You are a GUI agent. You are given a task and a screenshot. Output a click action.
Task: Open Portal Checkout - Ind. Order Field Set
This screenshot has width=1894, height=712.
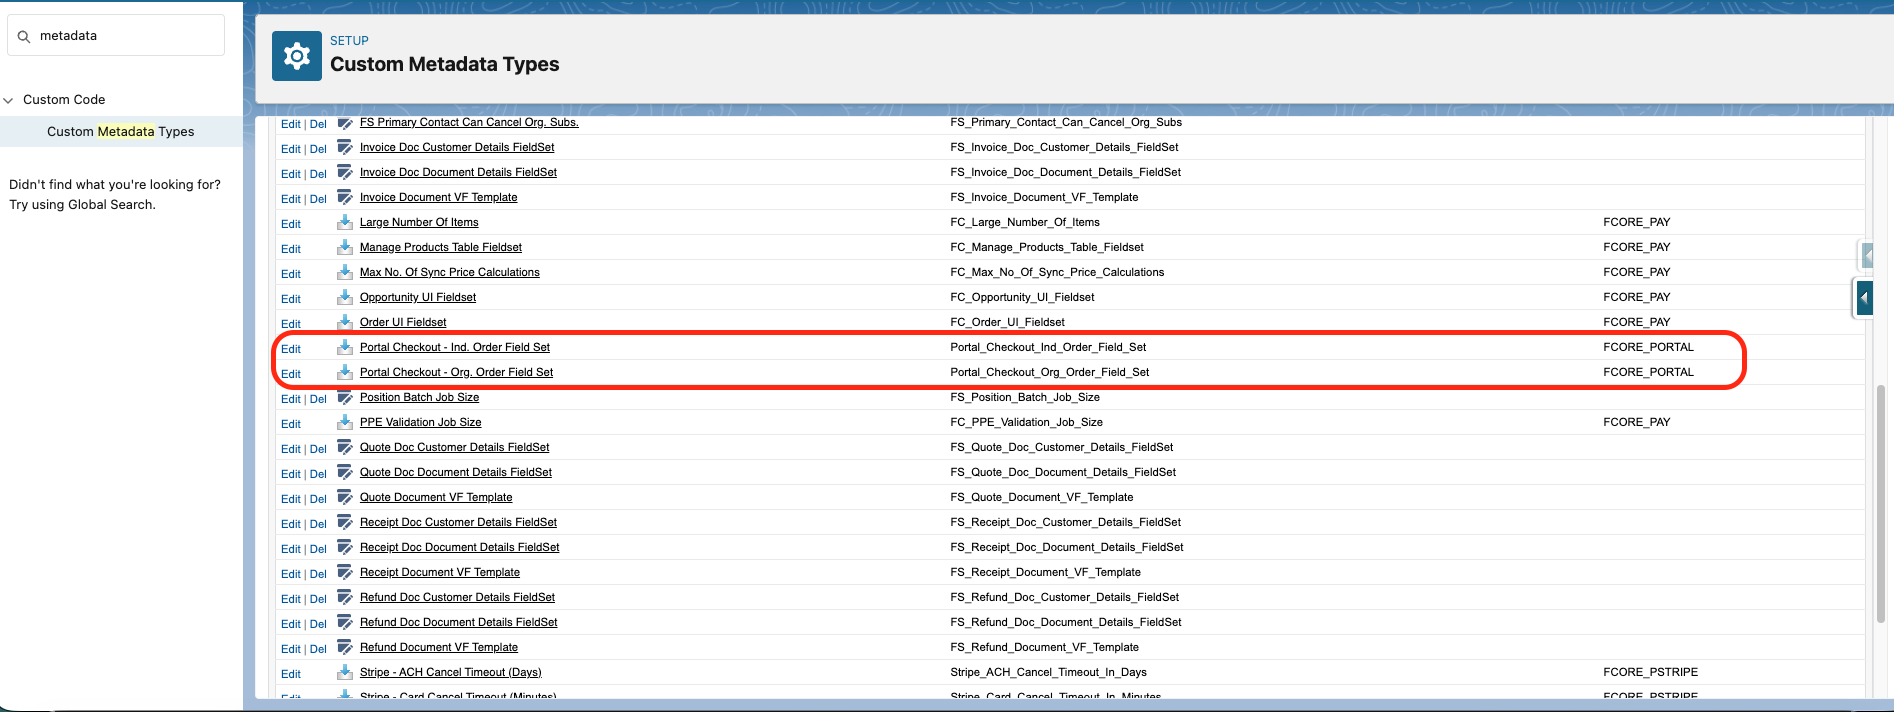tap(455, 347)
